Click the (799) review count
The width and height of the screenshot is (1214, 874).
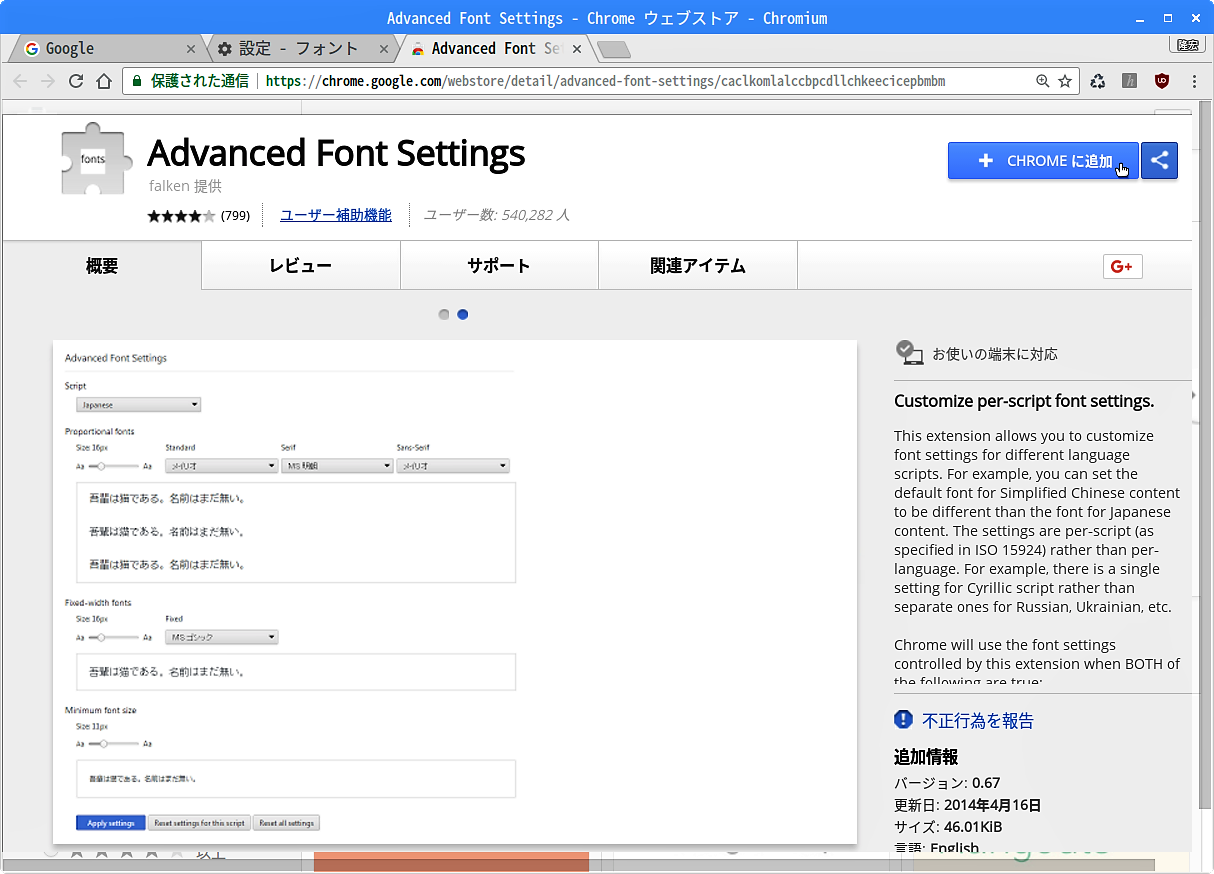[x=235, y=215]
